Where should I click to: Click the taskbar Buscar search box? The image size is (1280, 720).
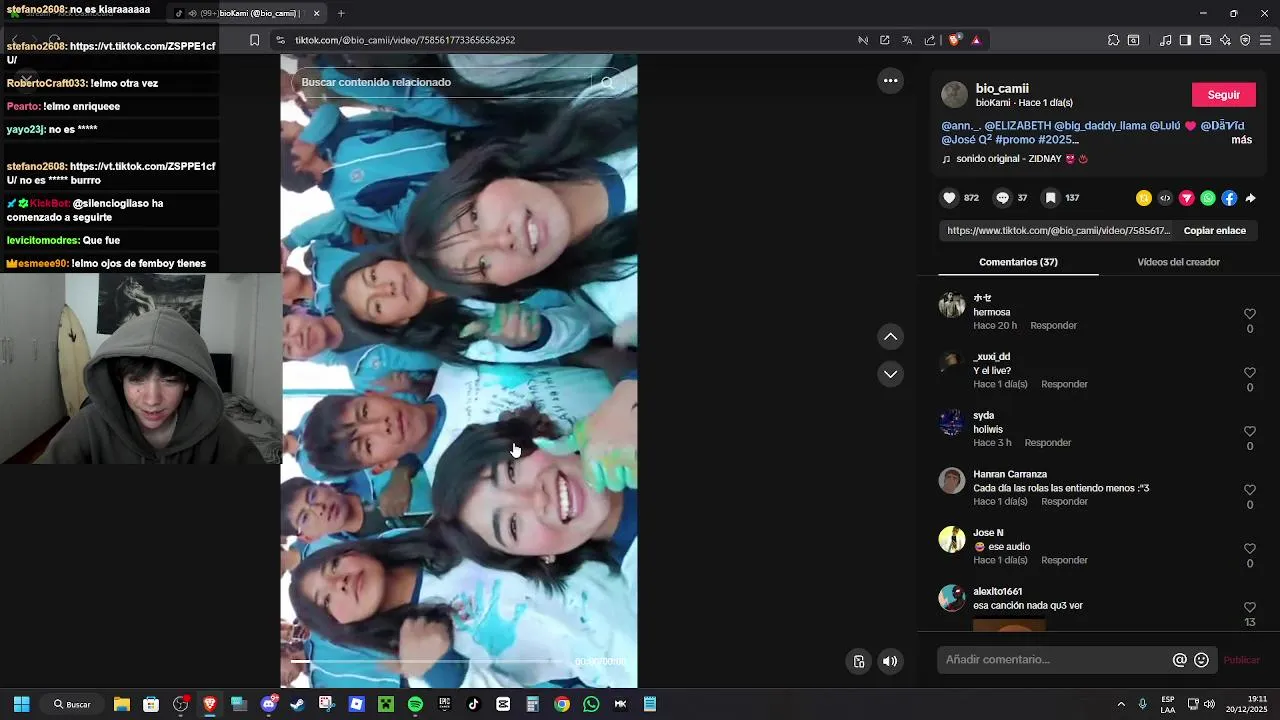[72, 704]
